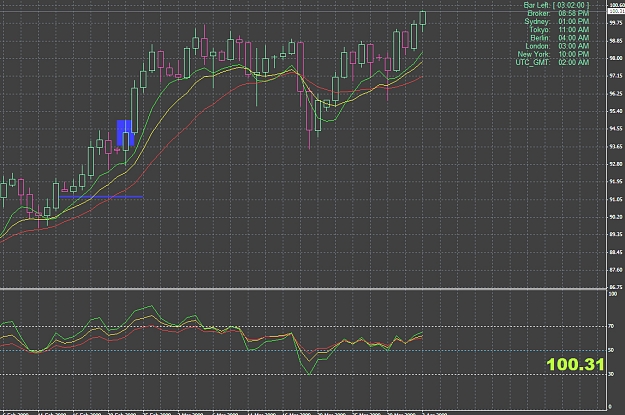Image resolution: width=625 pixels, height=415 pixels.
Task: Click the indicator scale 0 label
Action: [610, 407]
